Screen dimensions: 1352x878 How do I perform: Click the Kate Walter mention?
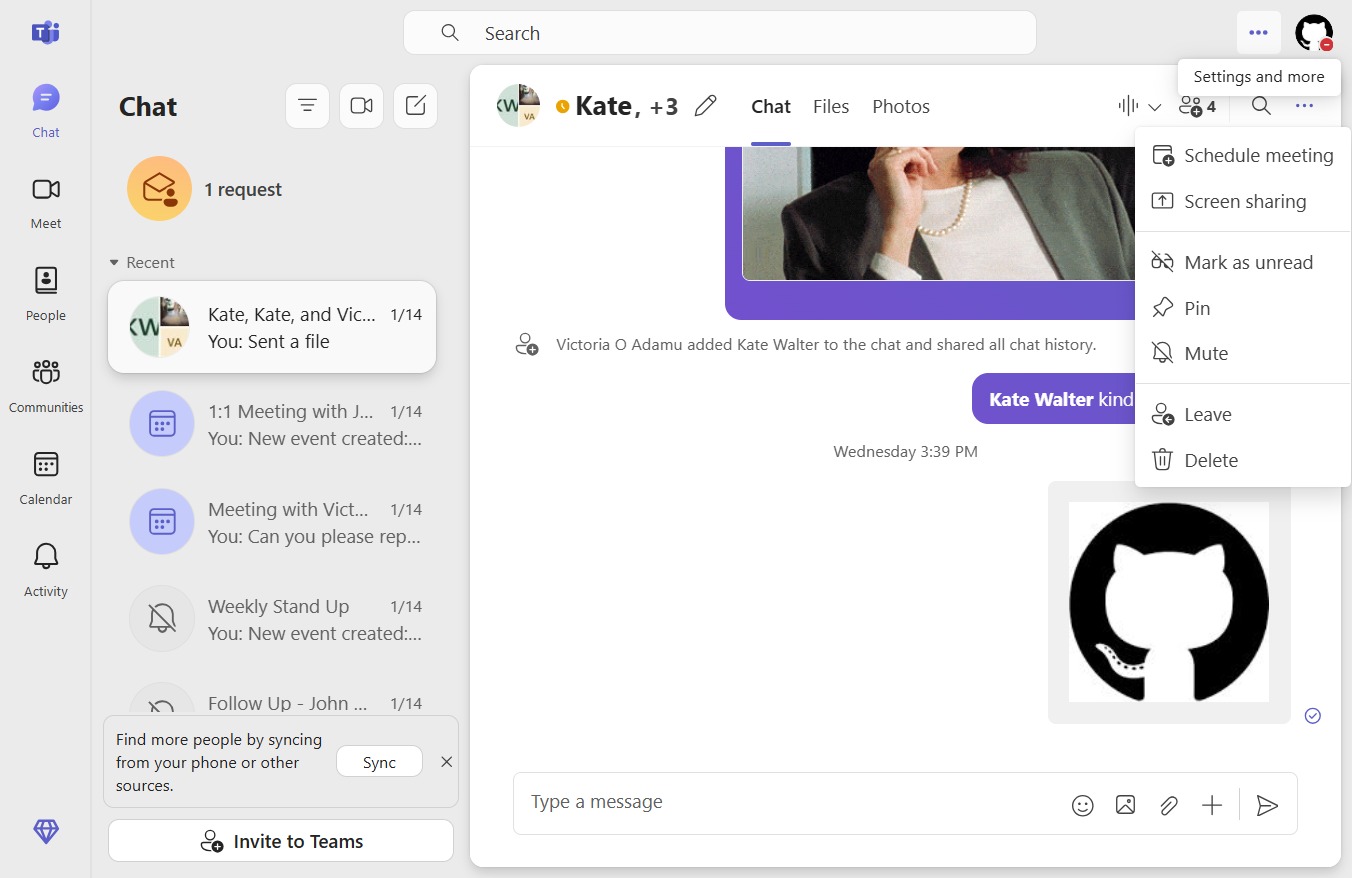[x=1041, y=399]
